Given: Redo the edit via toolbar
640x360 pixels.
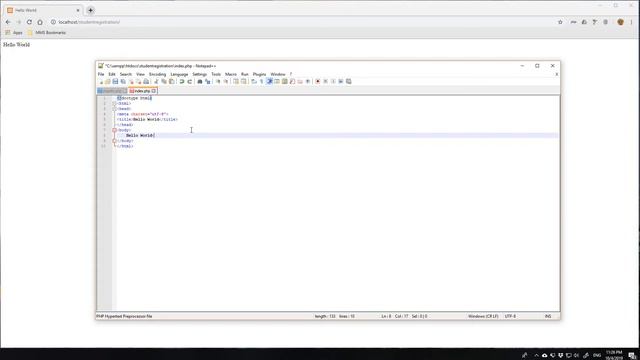Looking at the screenshot, I should pos(190,82).
